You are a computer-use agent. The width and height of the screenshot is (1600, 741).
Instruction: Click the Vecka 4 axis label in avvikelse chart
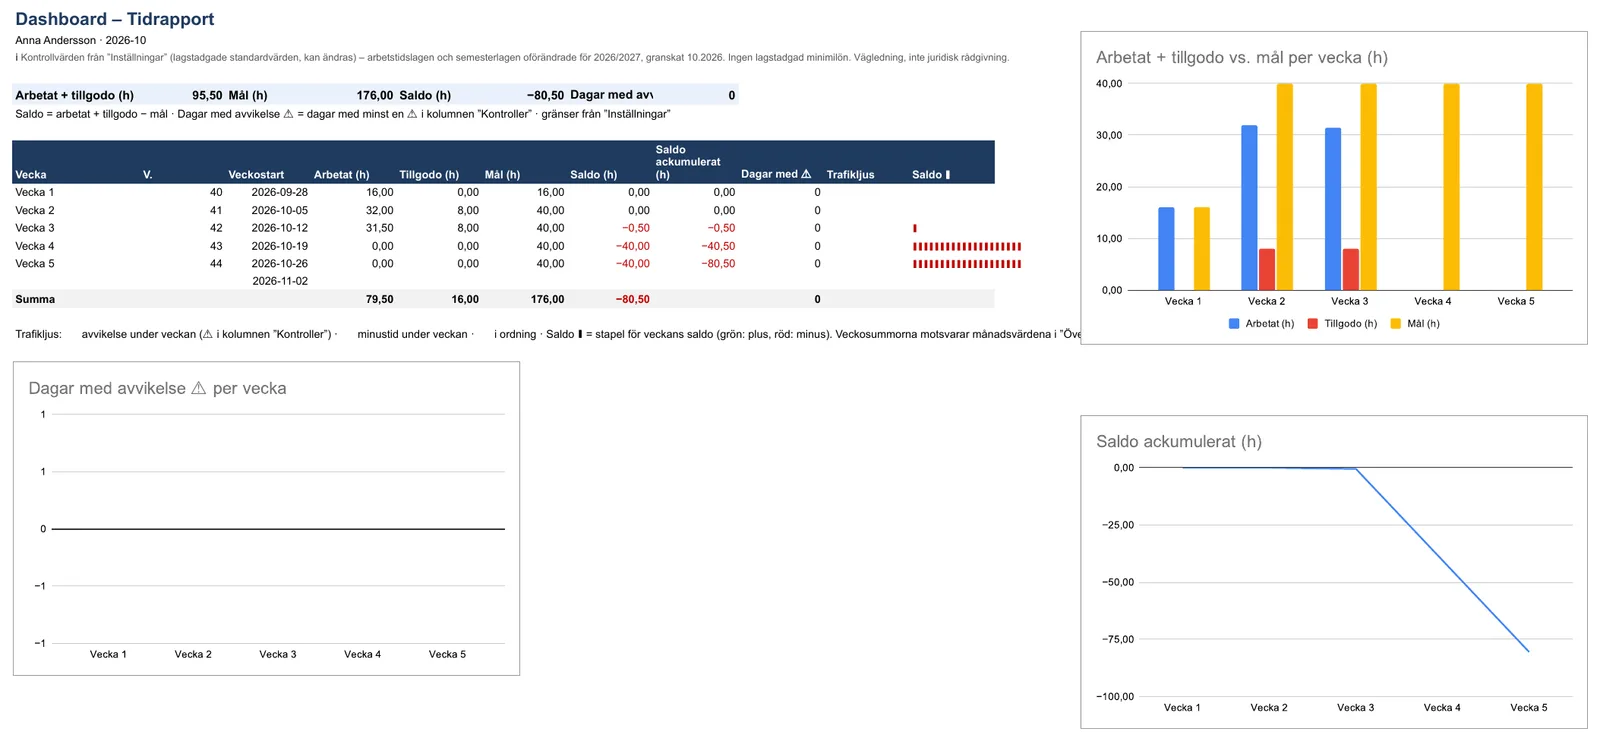coord(362,654)
